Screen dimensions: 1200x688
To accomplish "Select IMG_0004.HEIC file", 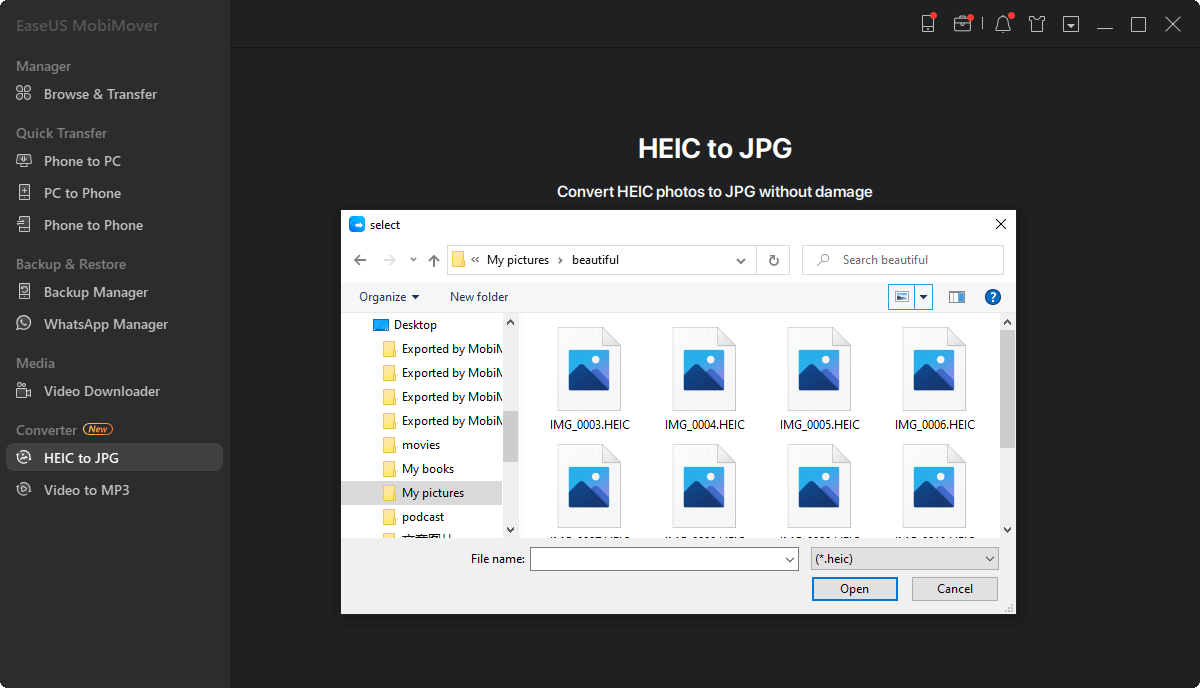I will tap(705, 380).
